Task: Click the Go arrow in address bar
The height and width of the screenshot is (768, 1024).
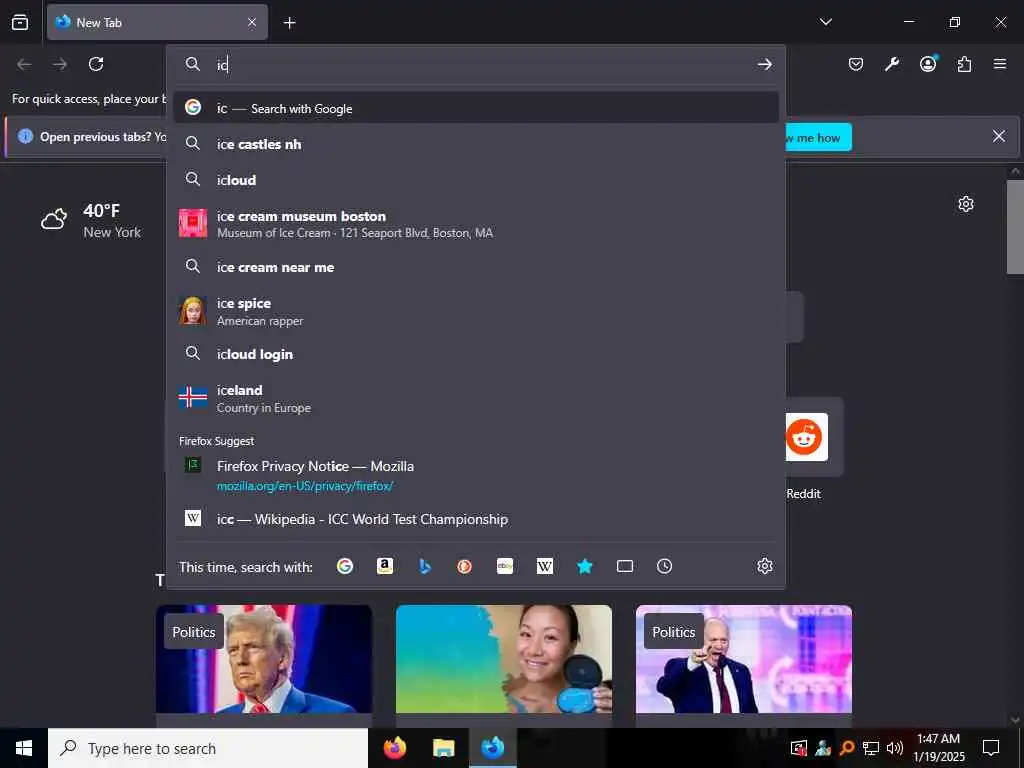Action: click(x=764, y=64)
